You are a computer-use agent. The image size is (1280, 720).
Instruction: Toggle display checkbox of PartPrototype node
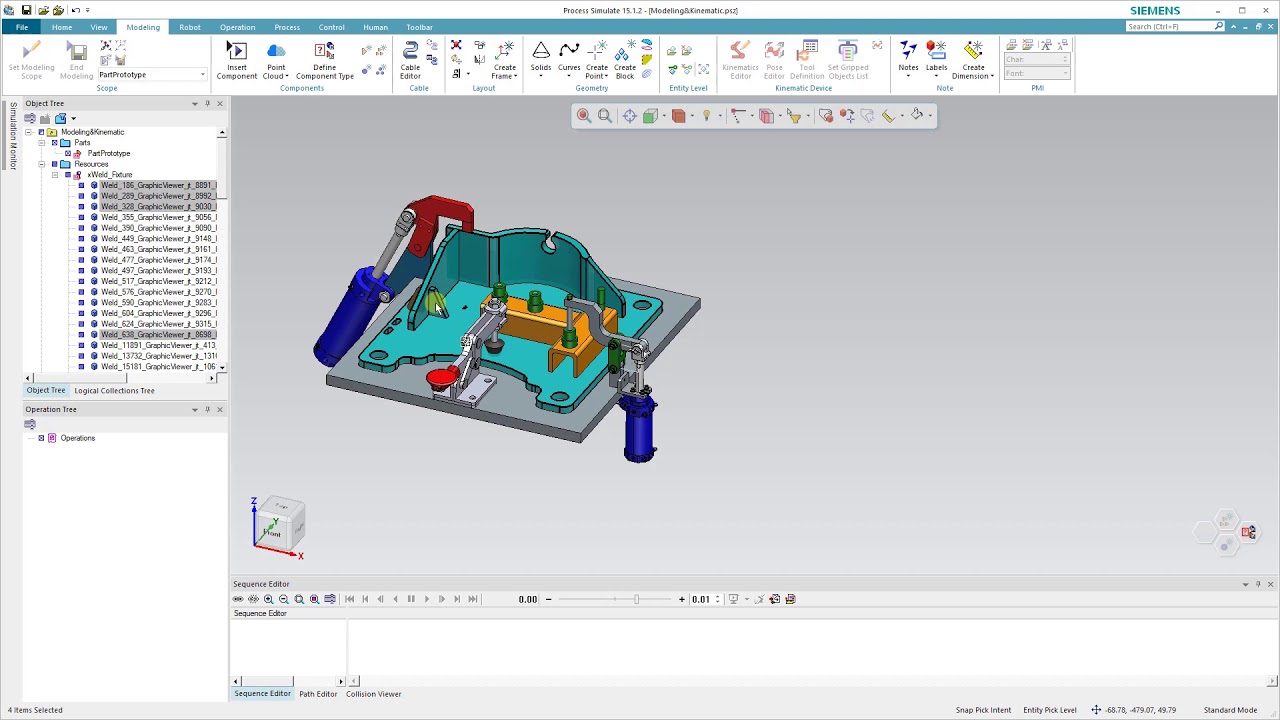[68, 153]
